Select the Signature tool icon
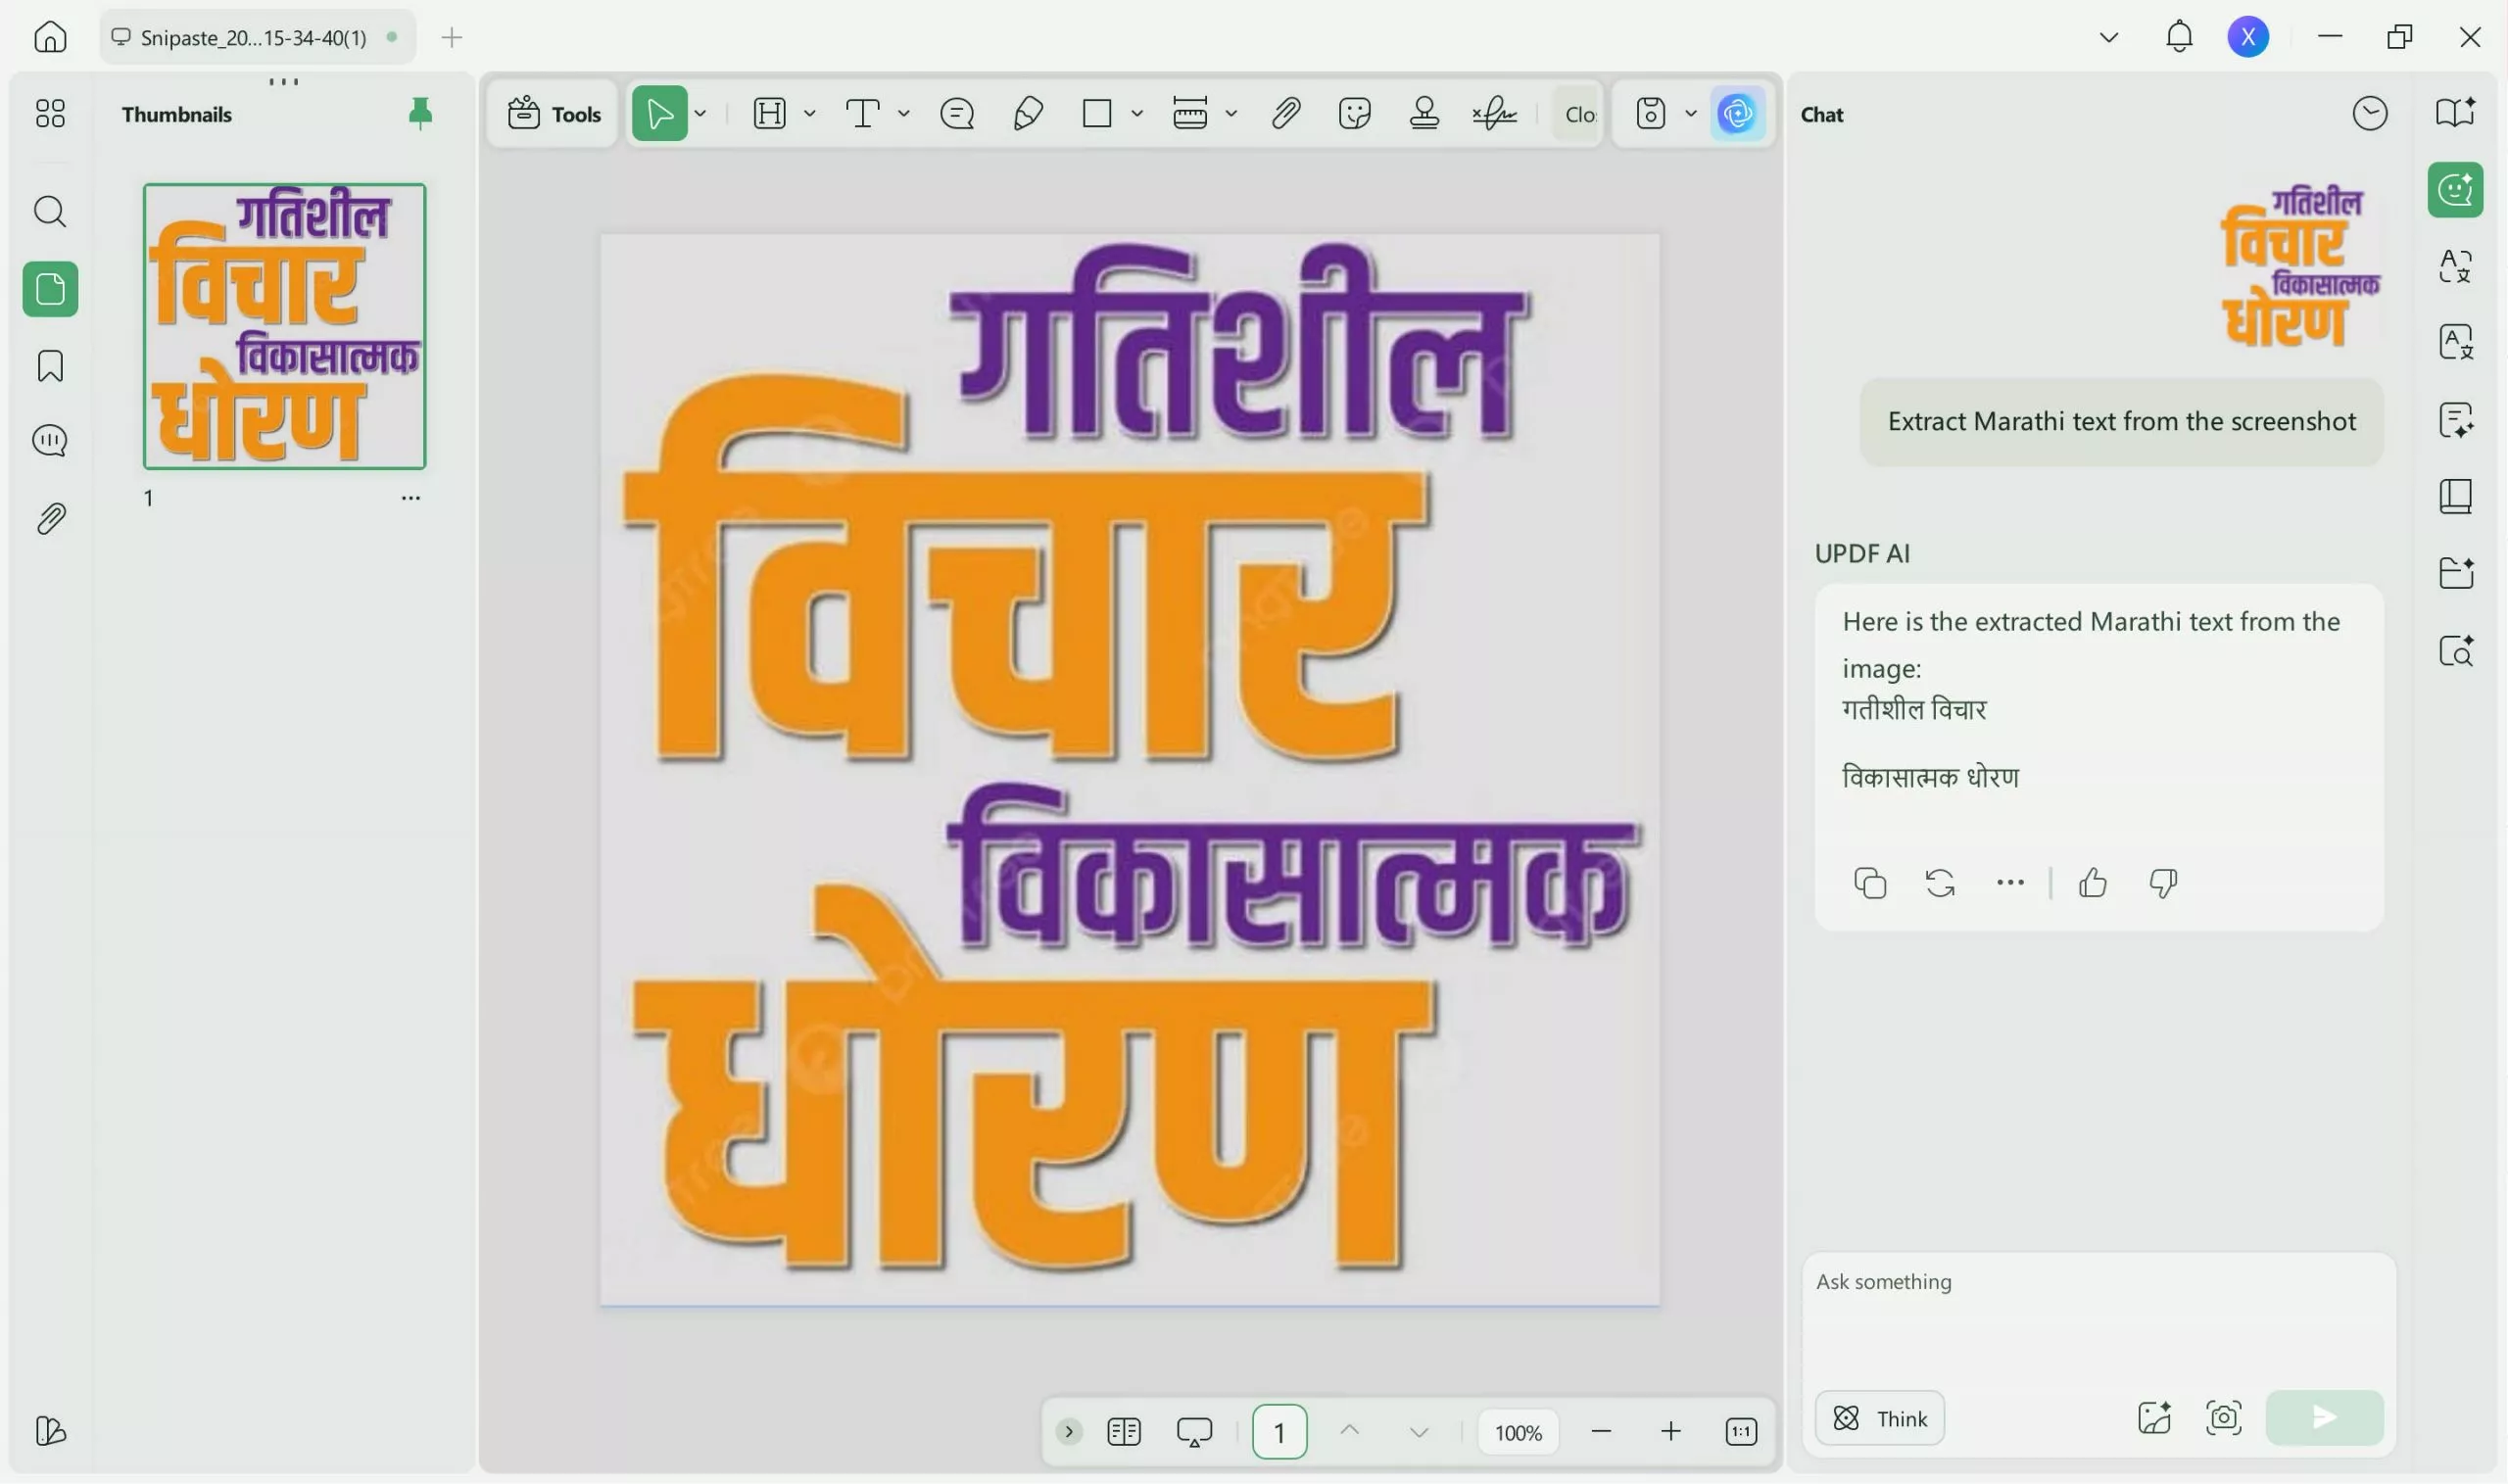This screenshot has height=1484, width=2508. (x=1494, y=114)
